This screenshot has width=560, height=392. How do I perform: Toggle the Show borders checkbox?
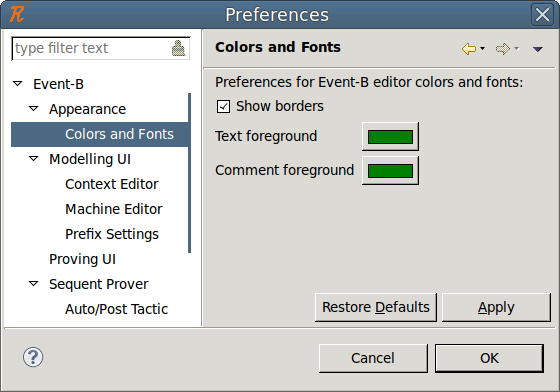coord(223,106)
